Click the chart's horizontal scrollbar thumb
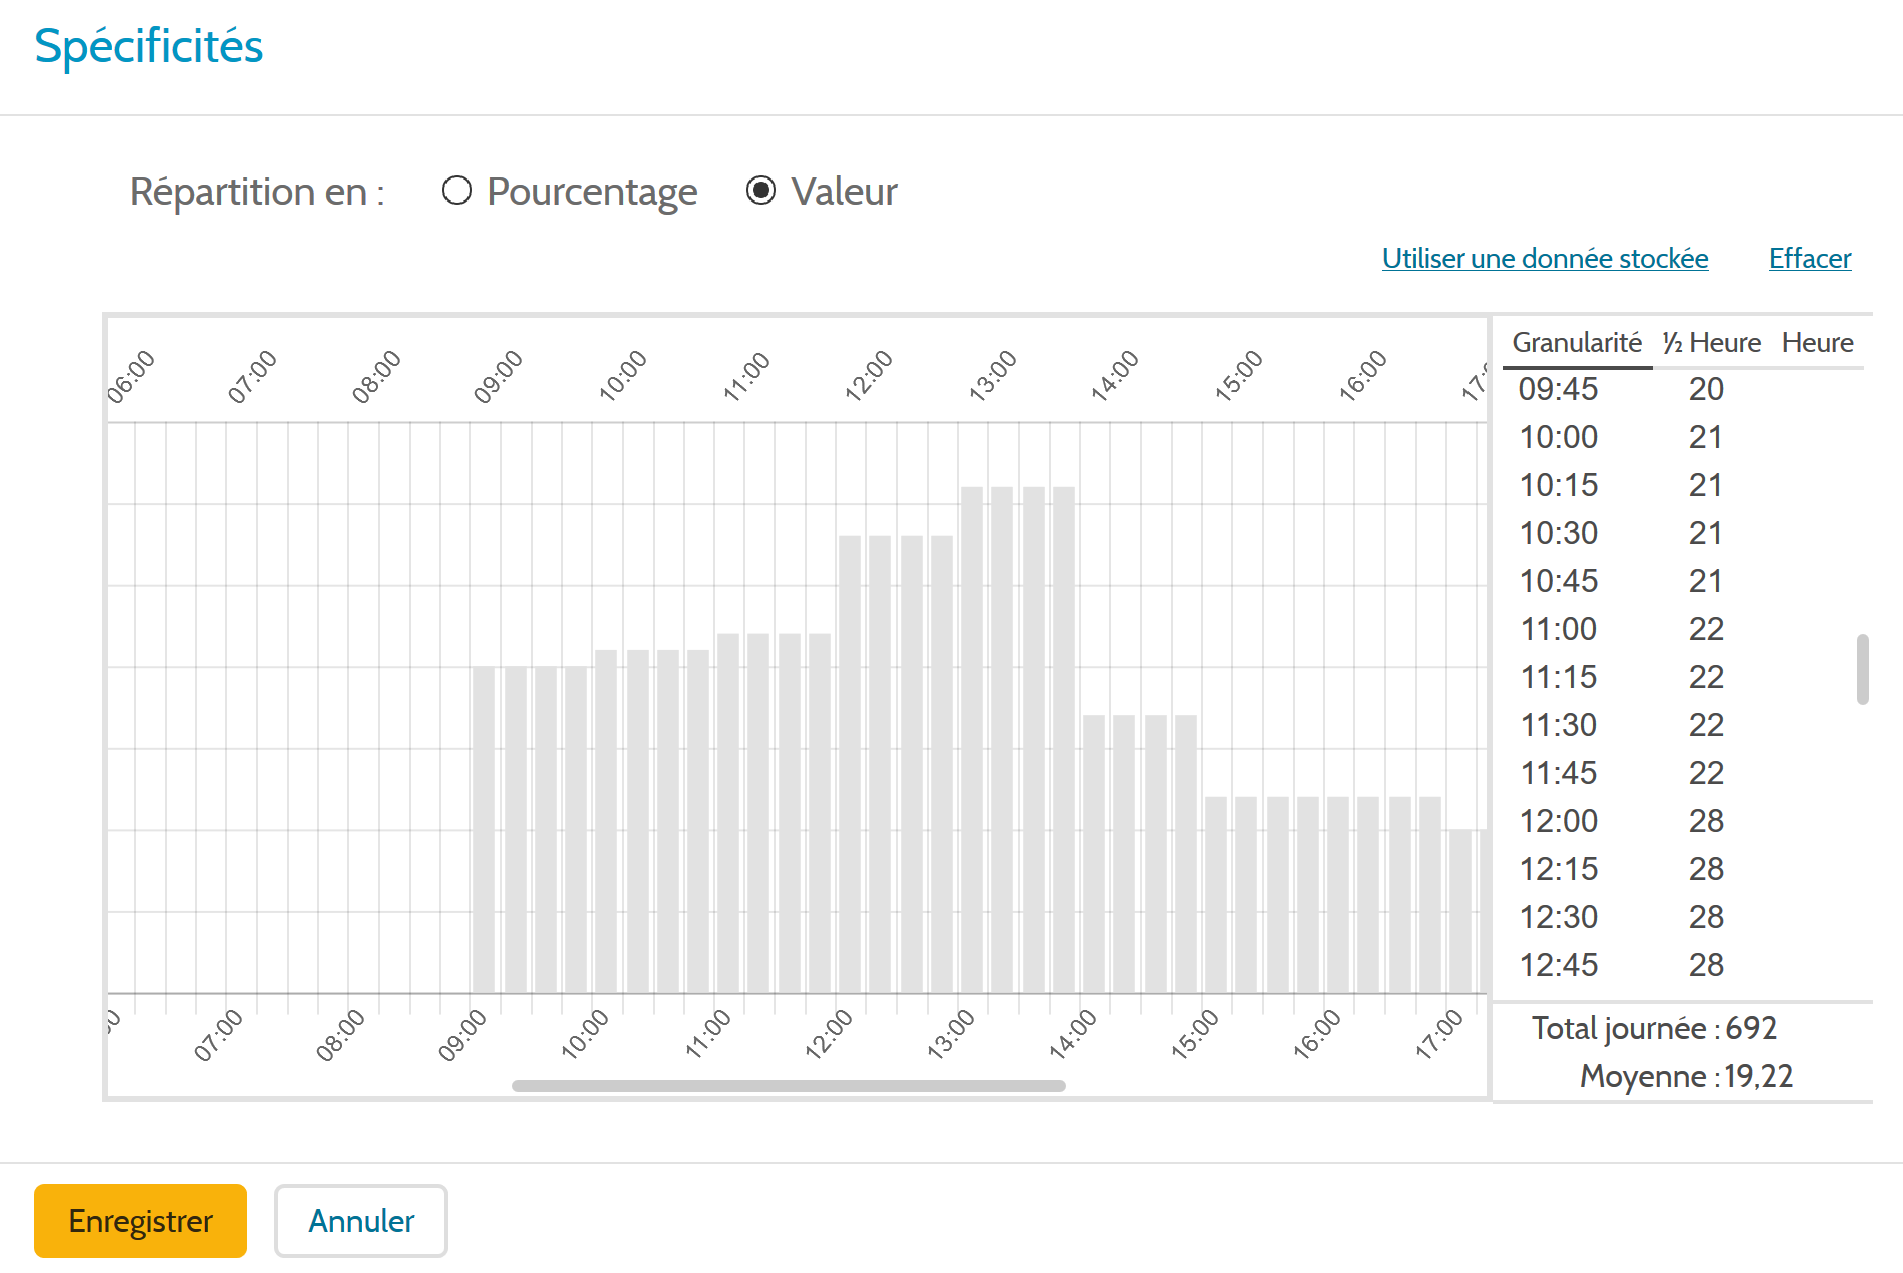Viewport: 1903px width, 1273px height. [x=789, y=1085]
